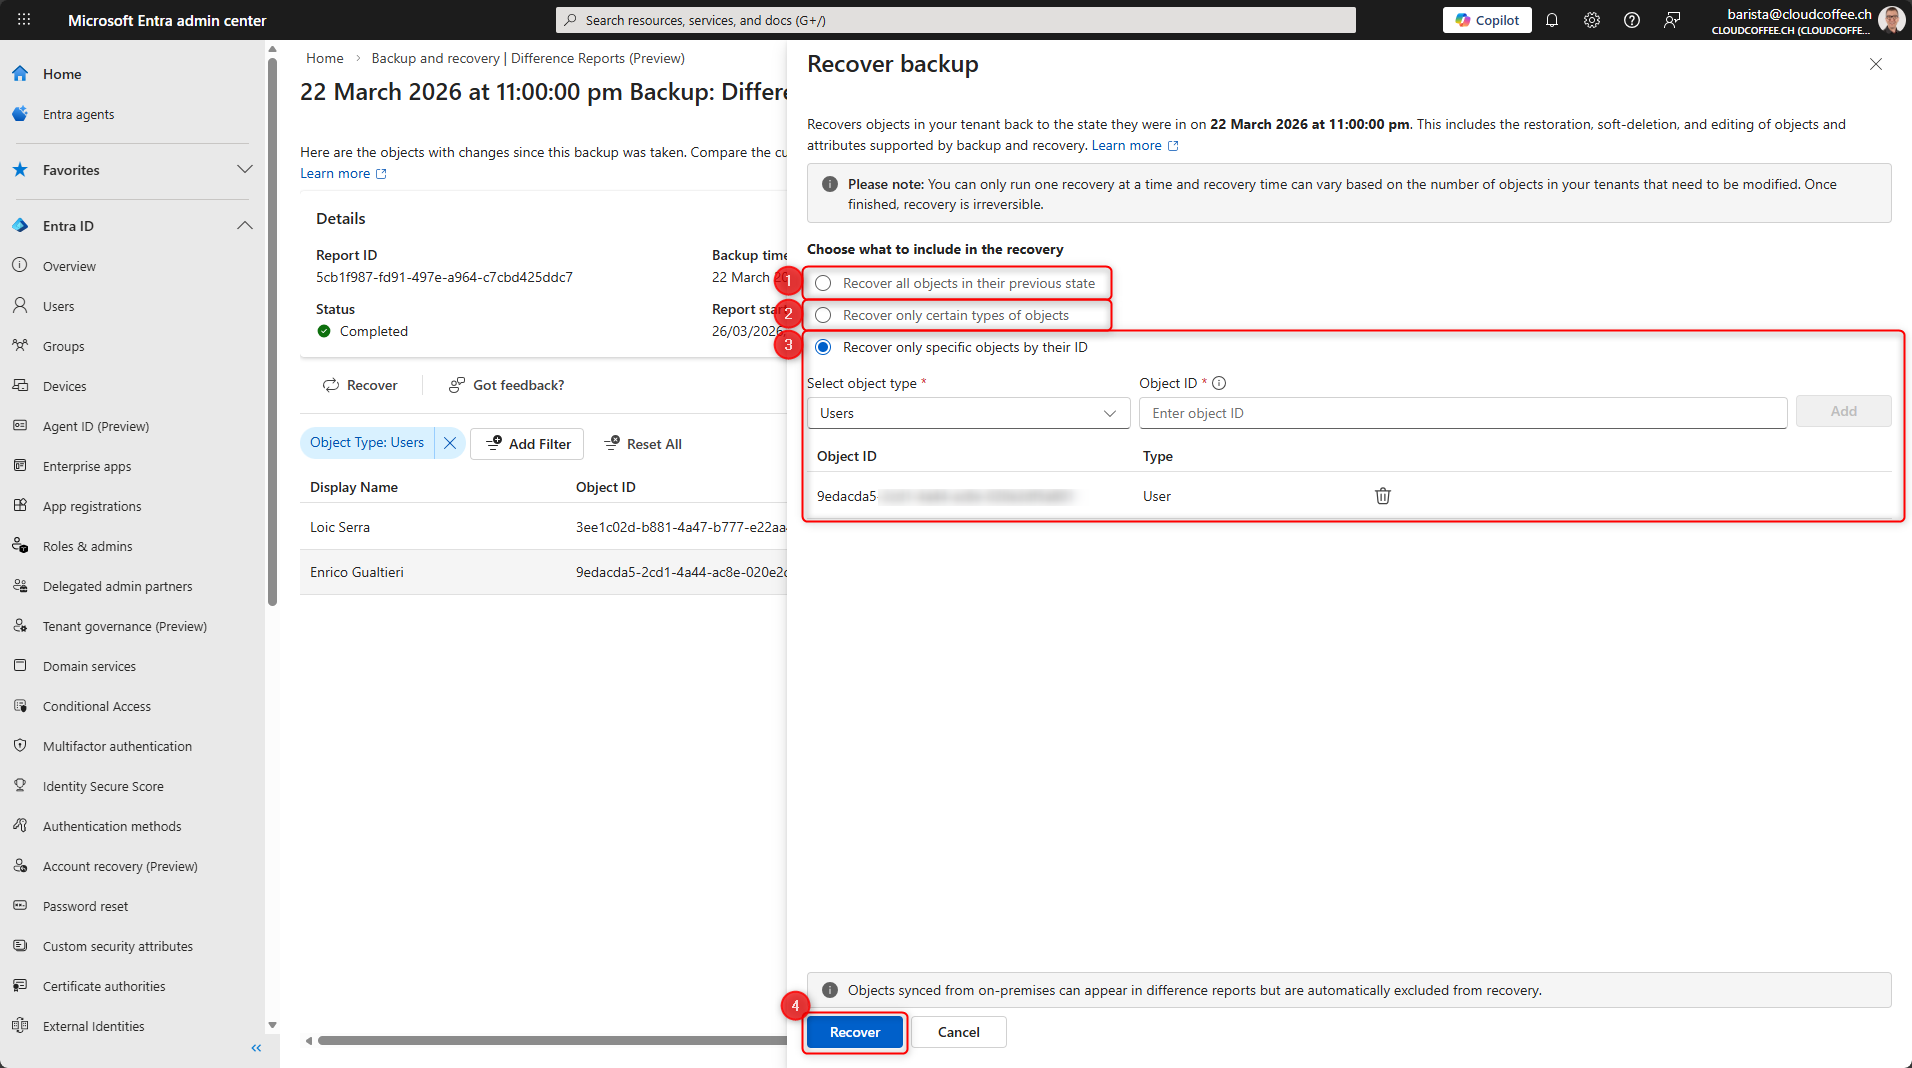
Task: Select Recover only certain types of objects
Action: [823, 316]
